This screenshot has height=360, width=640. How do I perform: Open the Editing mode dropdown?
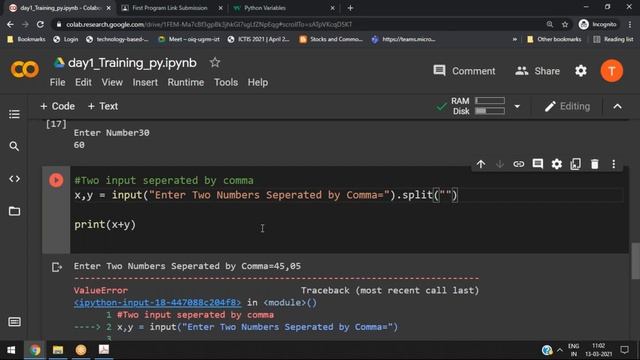point(567,106)
